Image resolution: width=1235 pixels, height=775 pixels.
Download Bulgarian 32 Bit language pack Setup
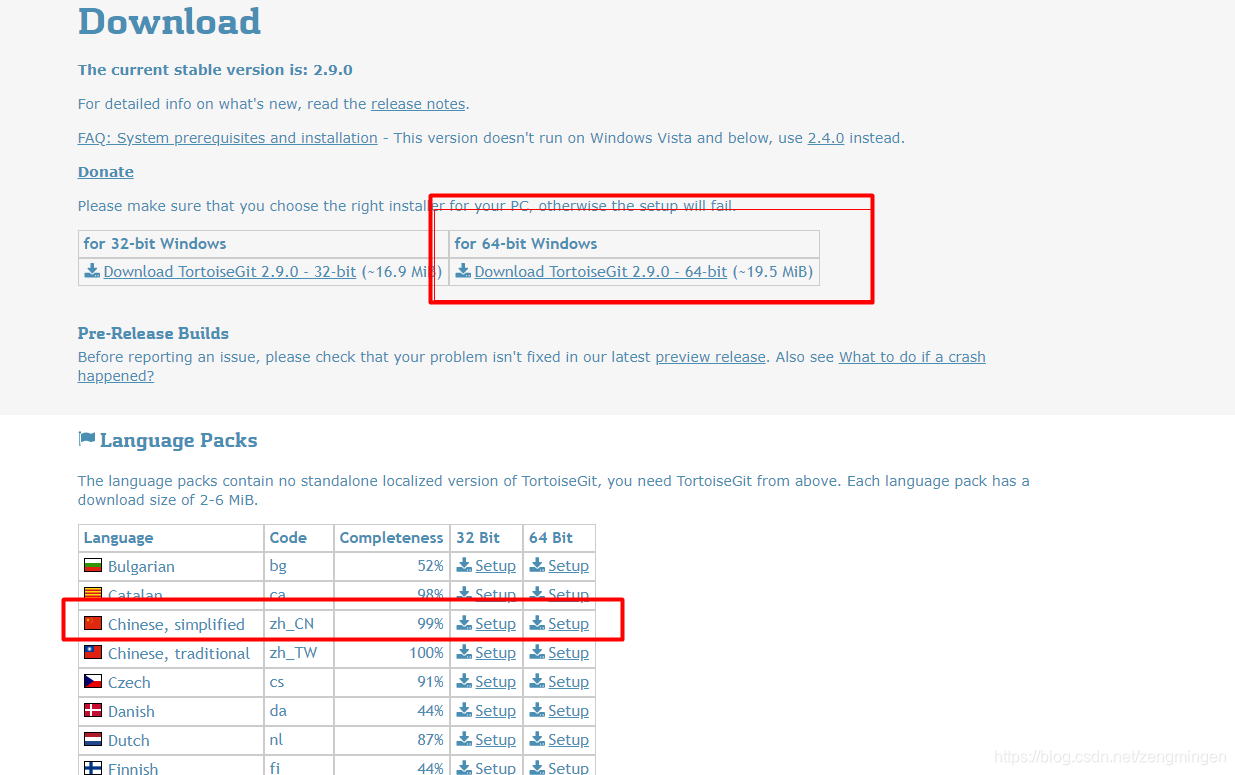click(495, 566)
